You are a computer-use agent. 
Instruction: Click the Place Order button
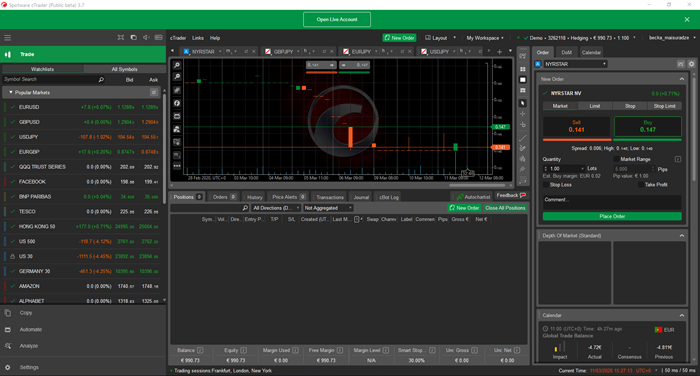click(x=612, y=216)
